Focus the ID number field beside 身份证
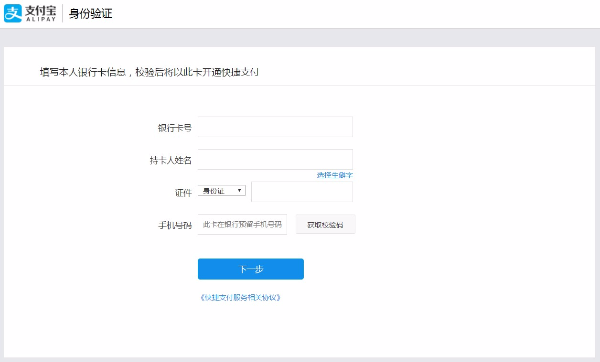 302,192
